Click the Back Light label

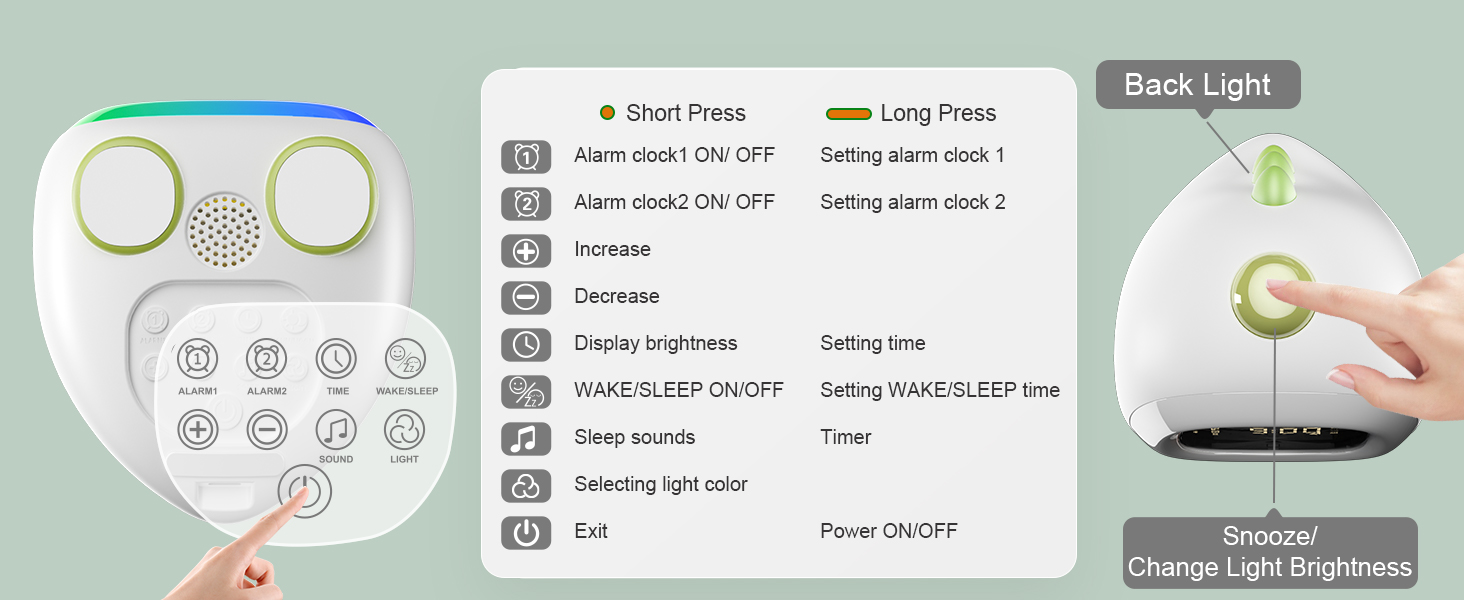(1197, 85)
